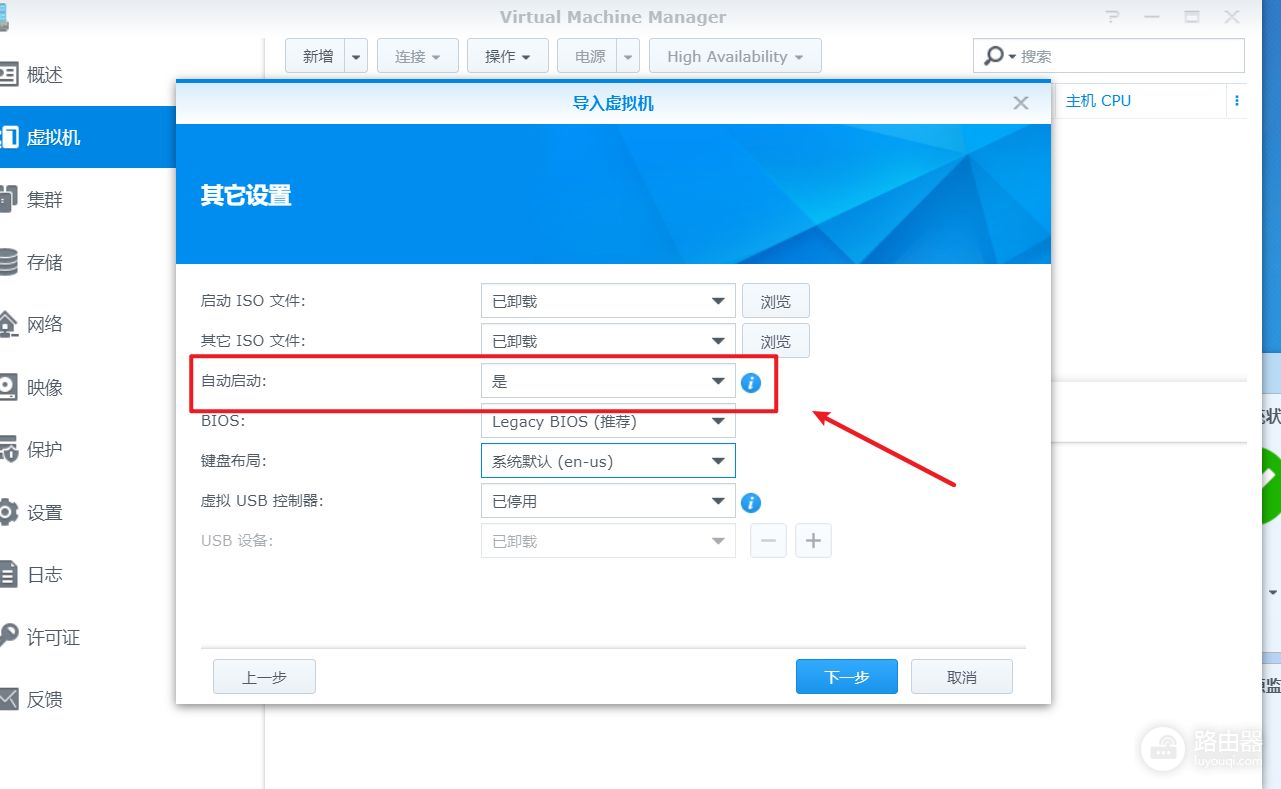1281x789 pixels.
Task: Click the search magnifier icon
Action: point(994,56)
